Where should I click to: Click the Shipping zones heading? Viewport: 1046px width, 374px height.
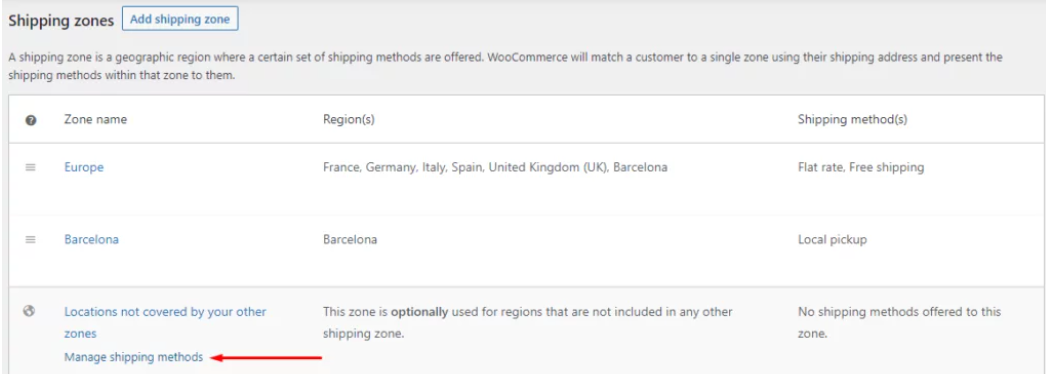pyautogui.click(x=61, y=20)
